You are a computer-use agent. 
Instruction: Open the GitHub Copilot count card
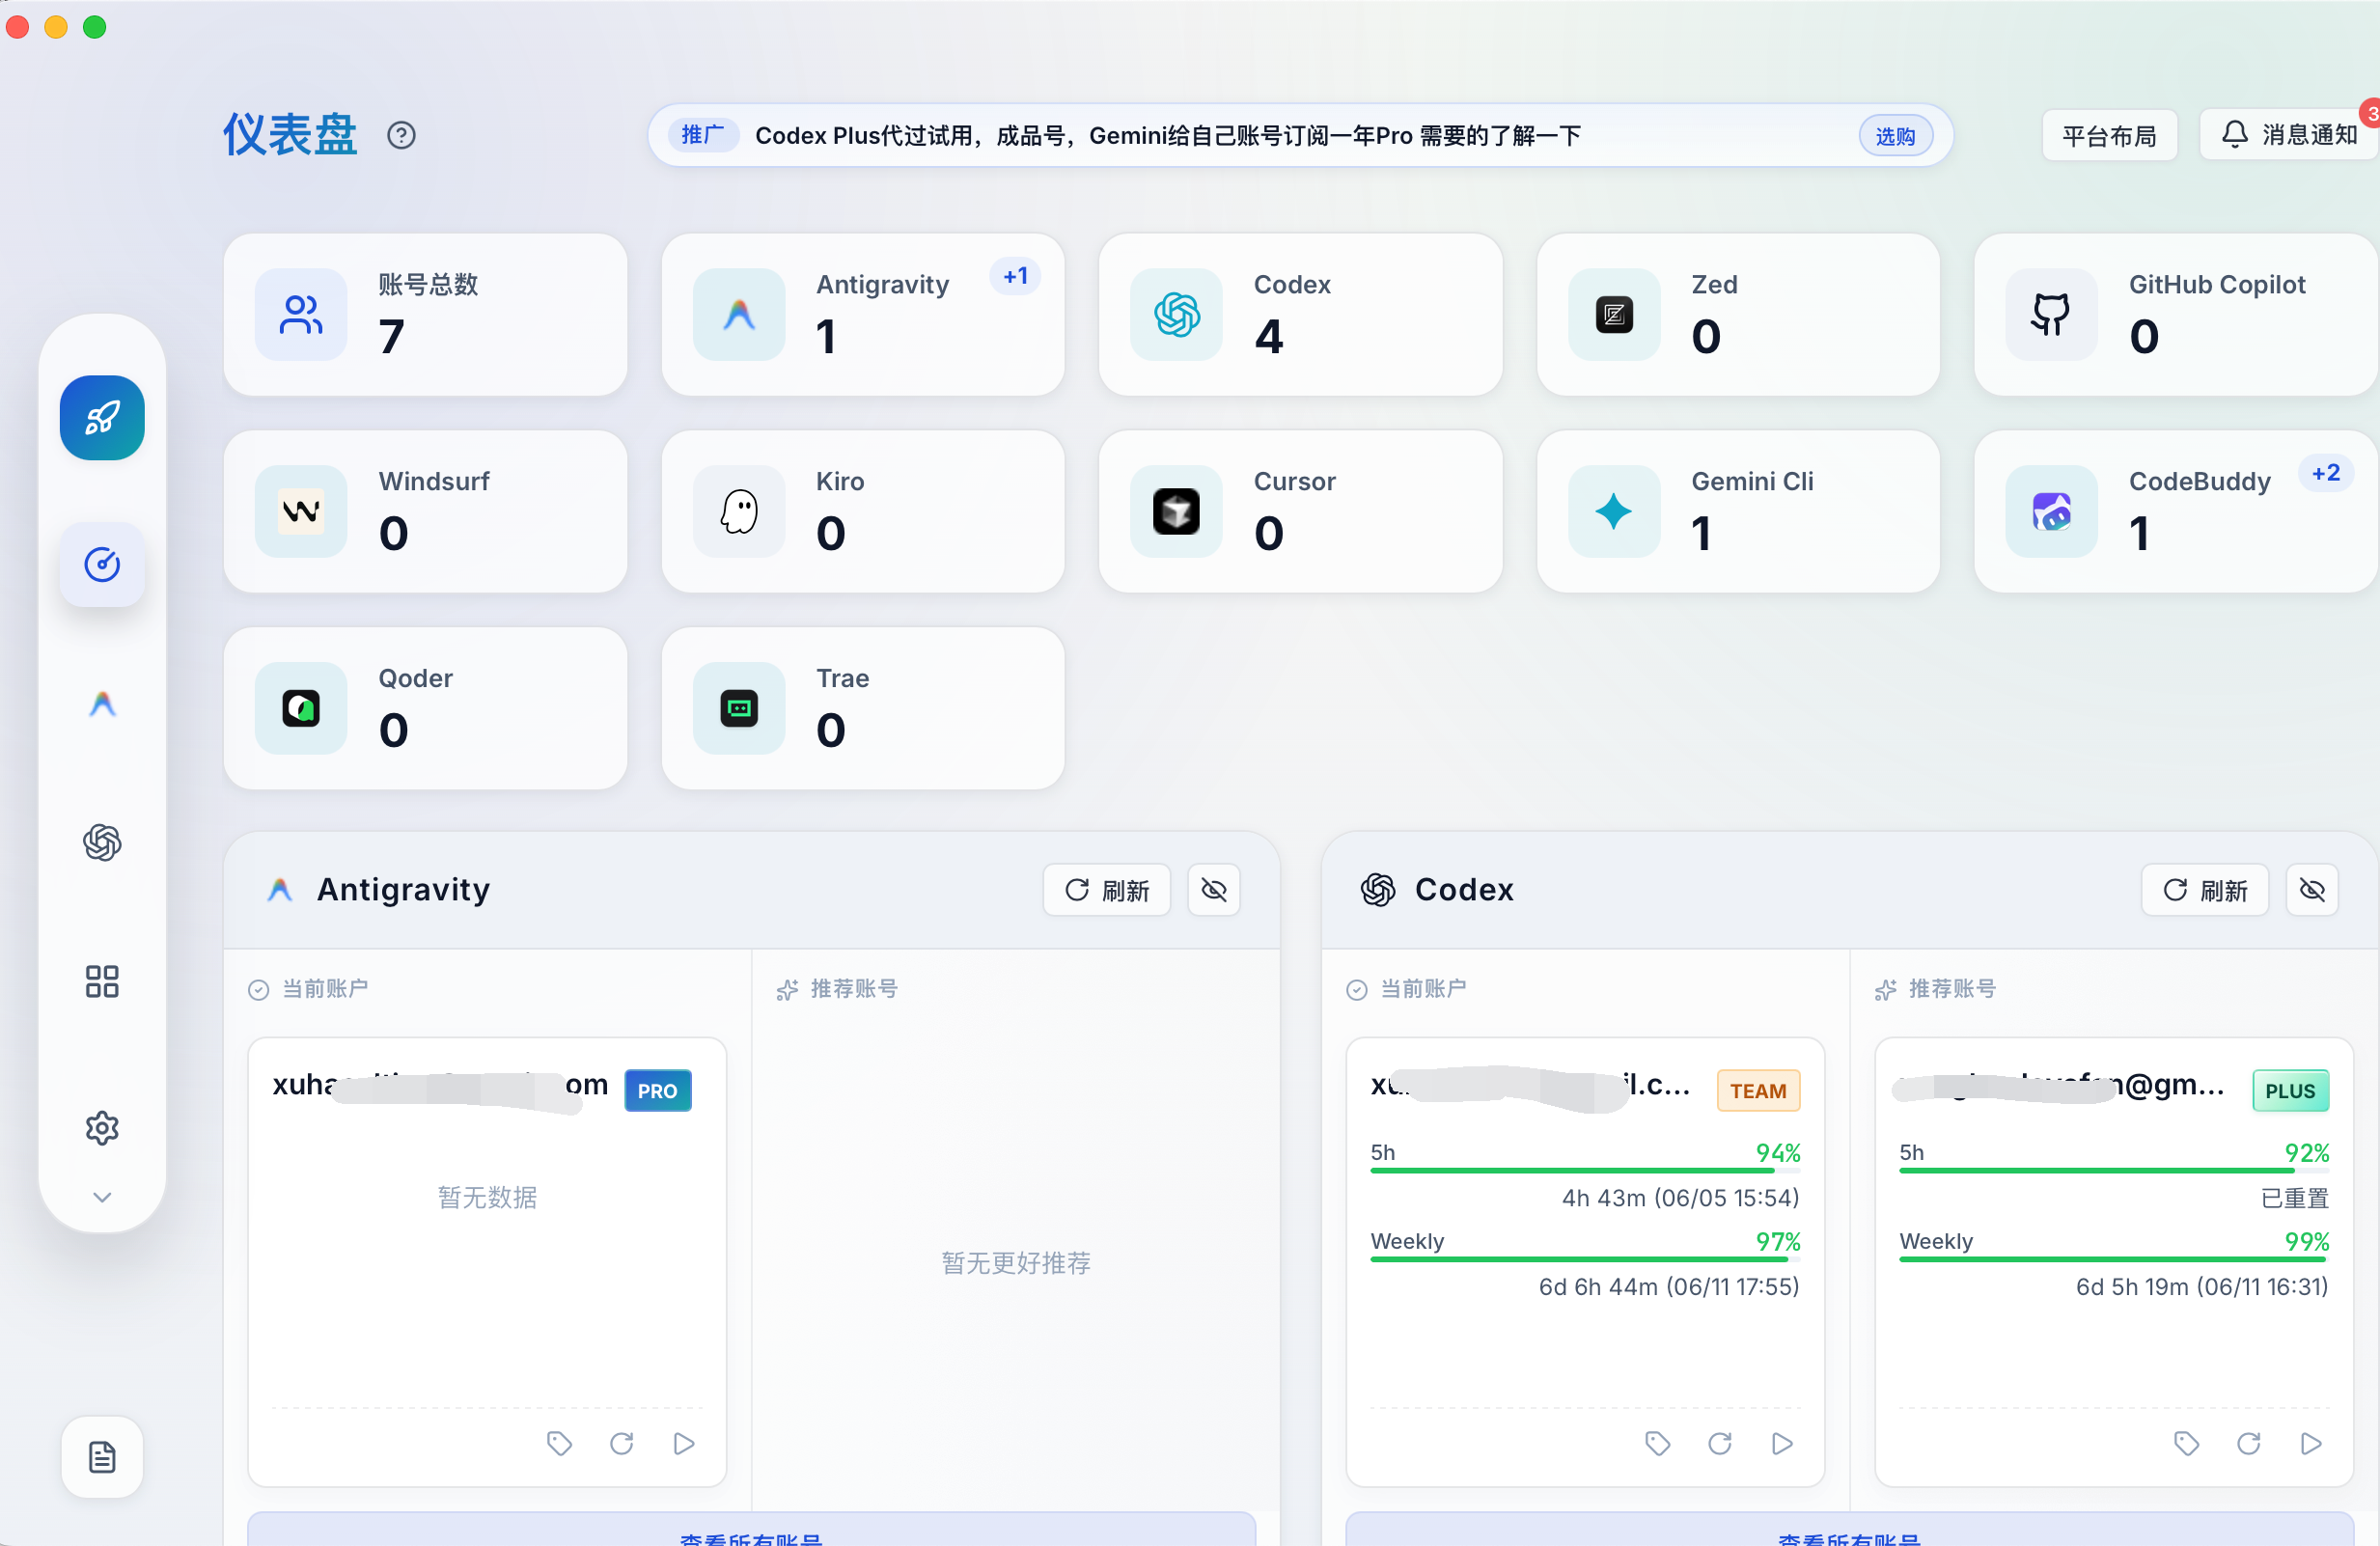pos(2176,315)
